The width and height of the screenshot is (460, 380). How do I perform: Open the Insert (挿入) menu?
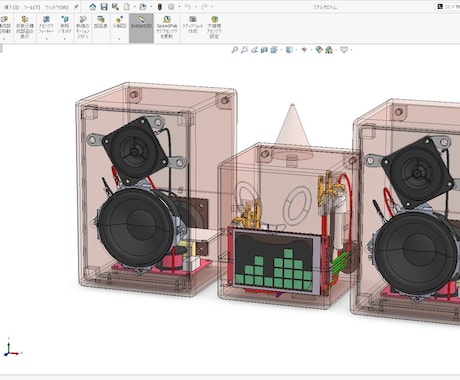[11, 7]
